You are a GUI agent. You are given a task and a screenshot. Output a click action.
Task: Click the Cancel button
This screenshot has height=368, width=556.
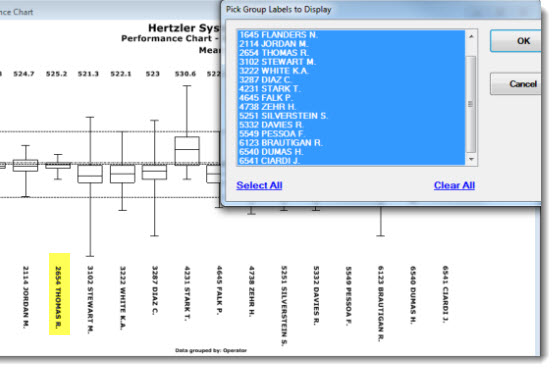point(516,84)
